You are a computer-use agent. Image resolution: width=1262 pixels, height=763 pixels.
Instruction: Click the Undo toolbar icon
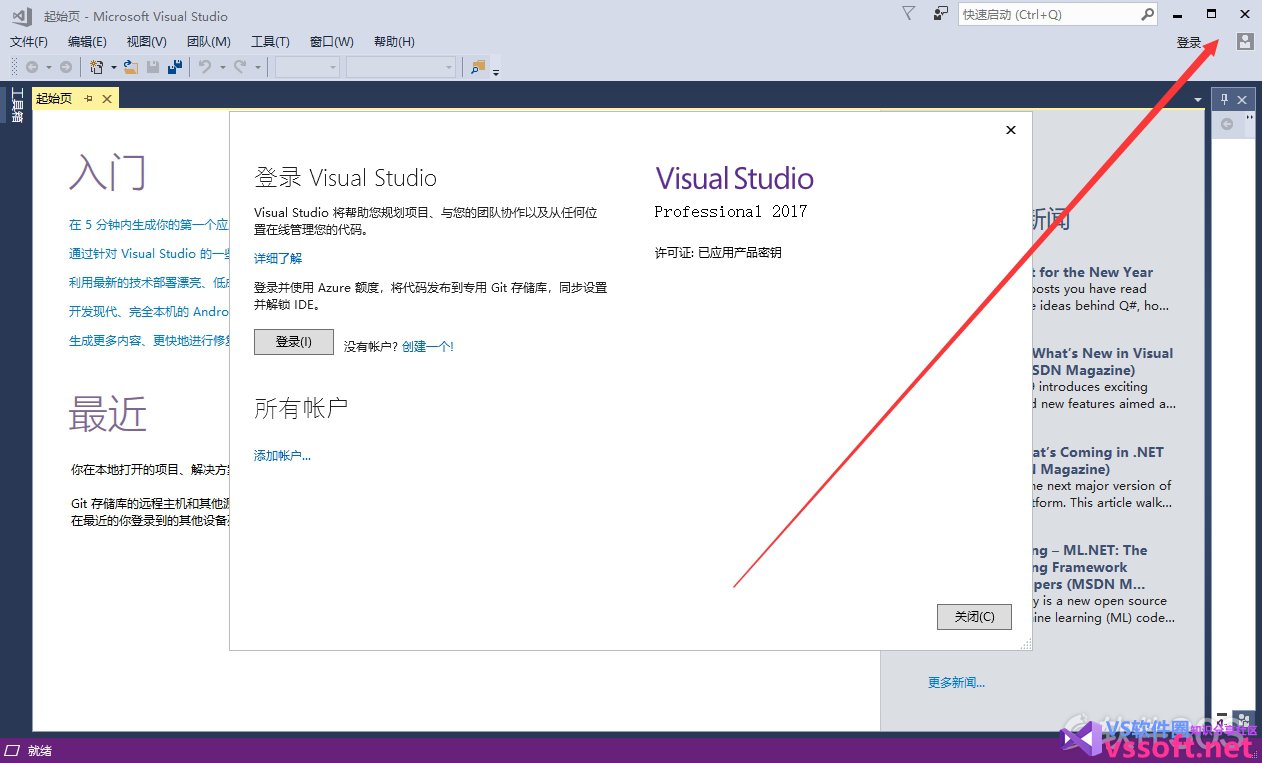click(205, 67)
